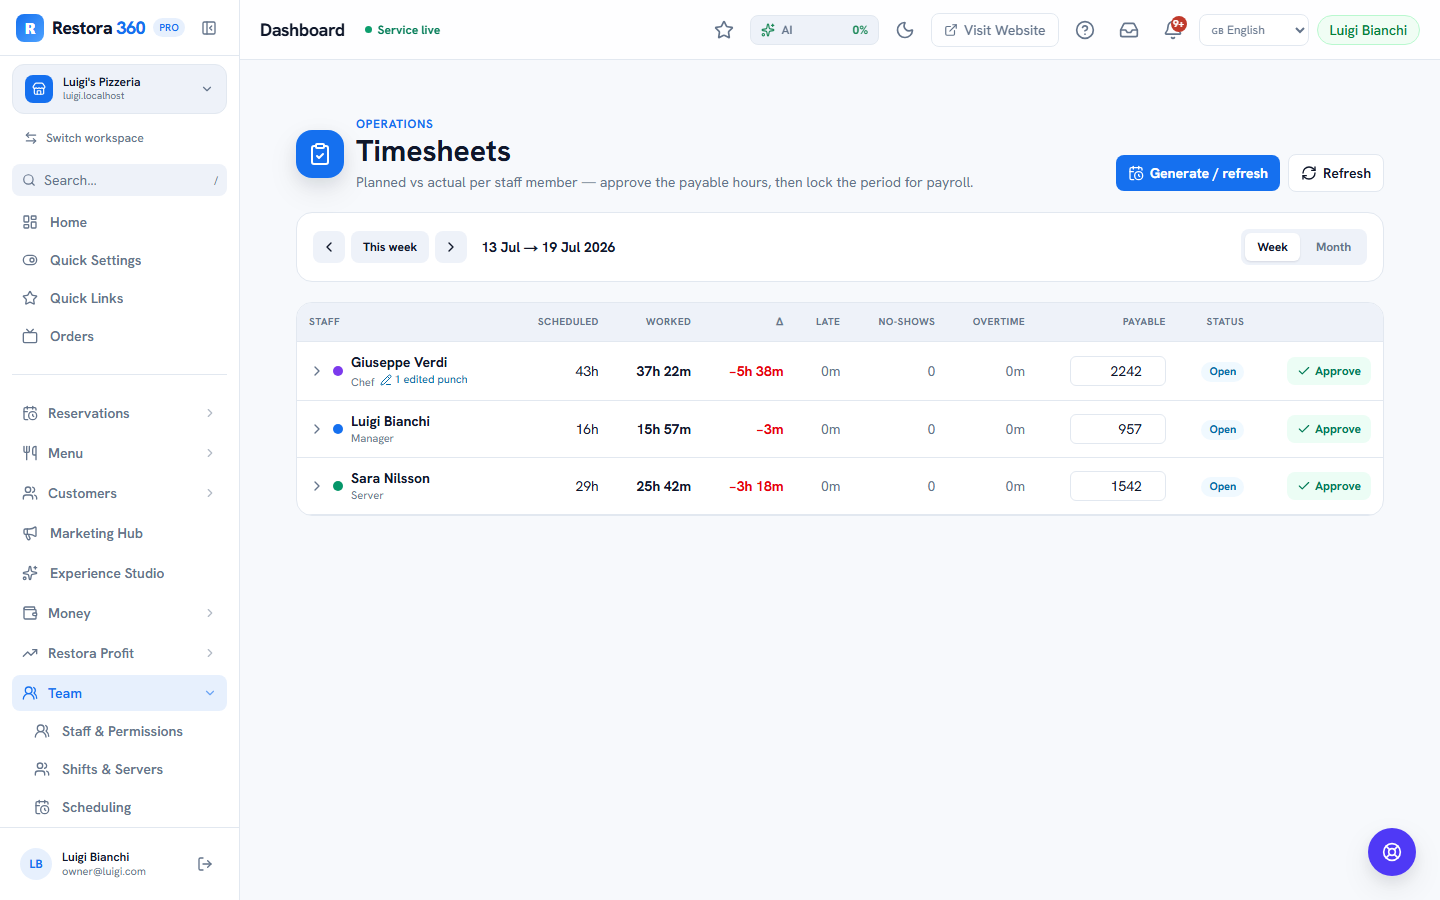Viewport: 1440px width, 900px height.
Task: Click the edited punch pencil icon
Action: coord(386,380)
